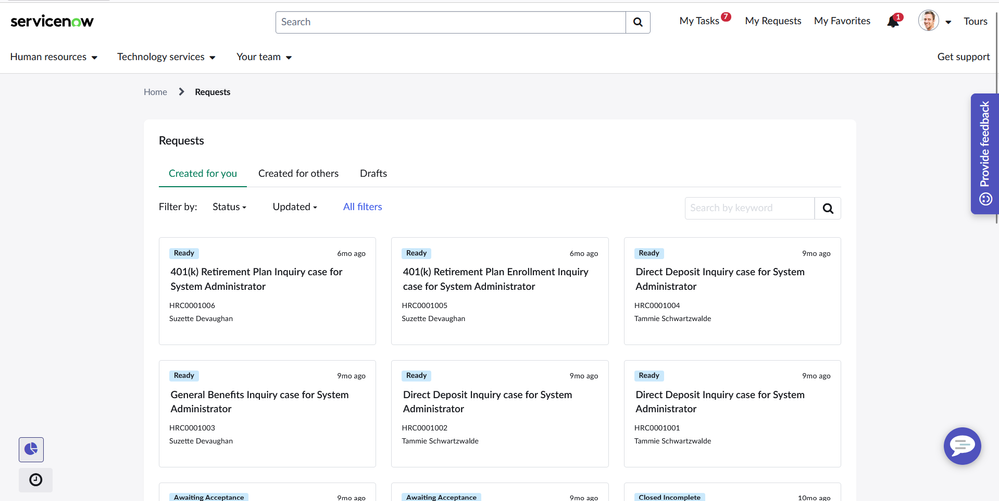
Task: Click the clock icon button
Action: coord(36,480)
